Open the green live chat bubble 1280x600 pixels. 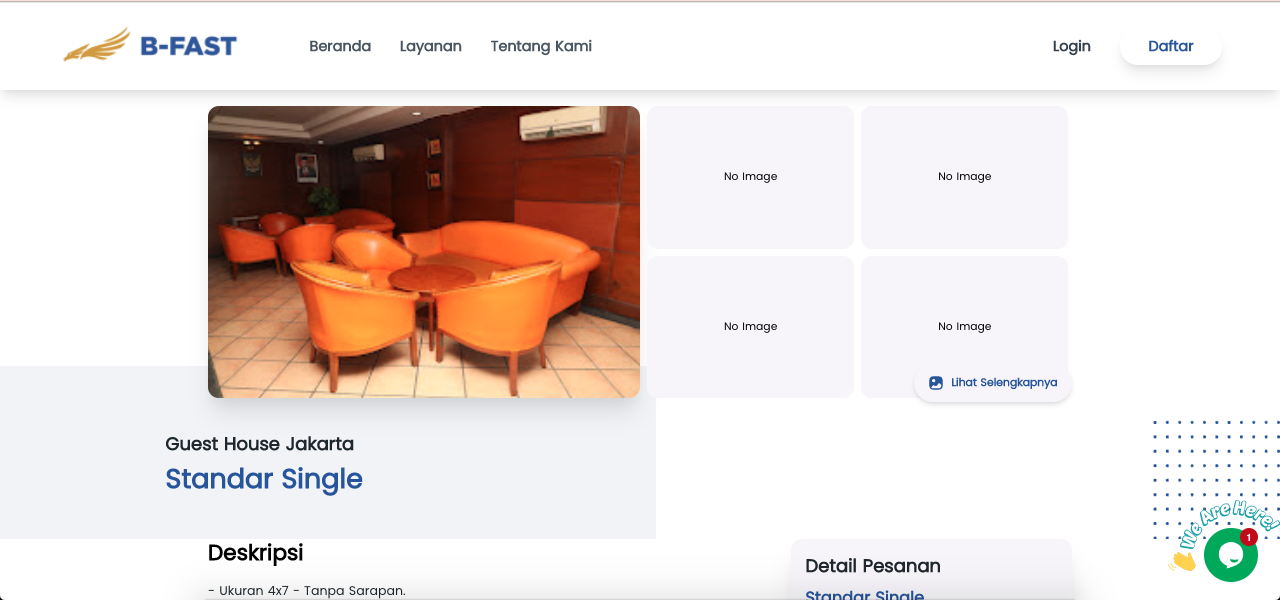(x=1229, y=556)
